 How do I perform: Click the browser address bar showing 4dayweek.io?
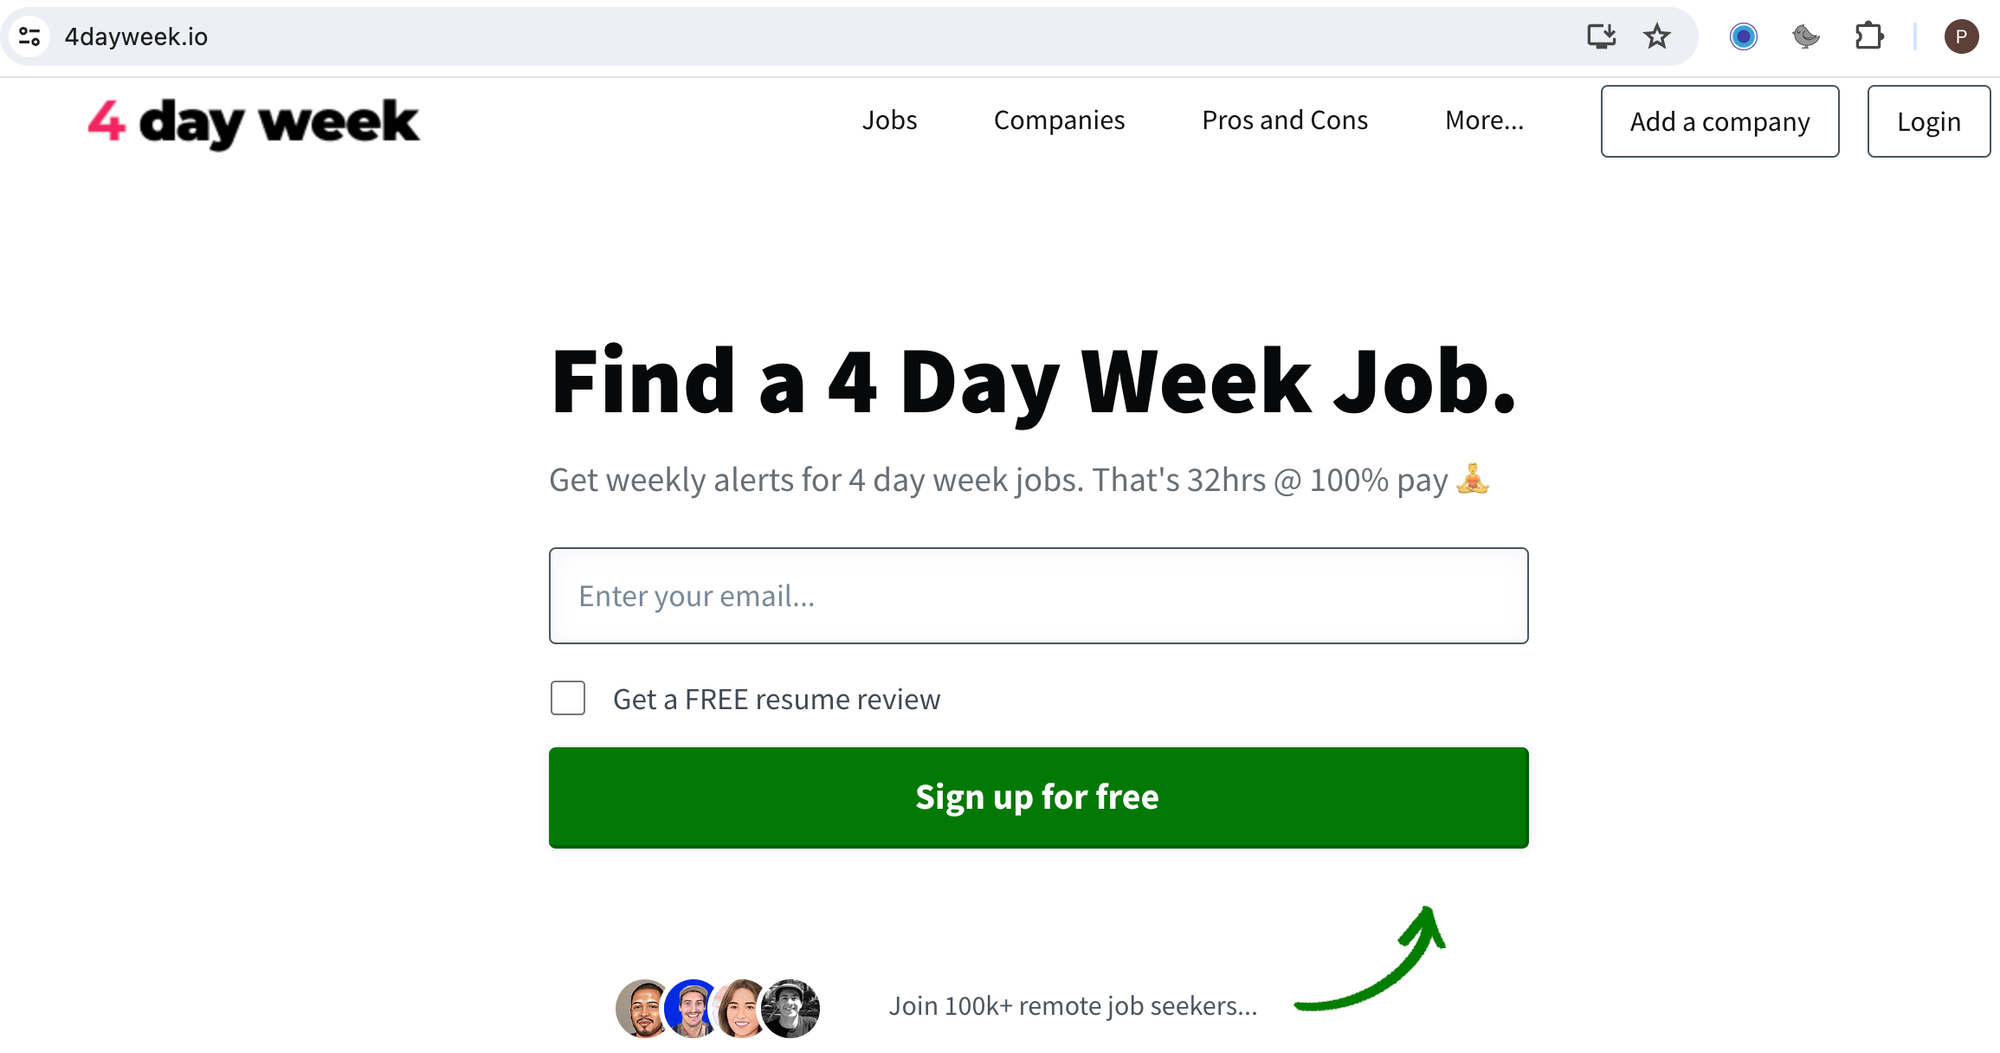tap(137, 36)
